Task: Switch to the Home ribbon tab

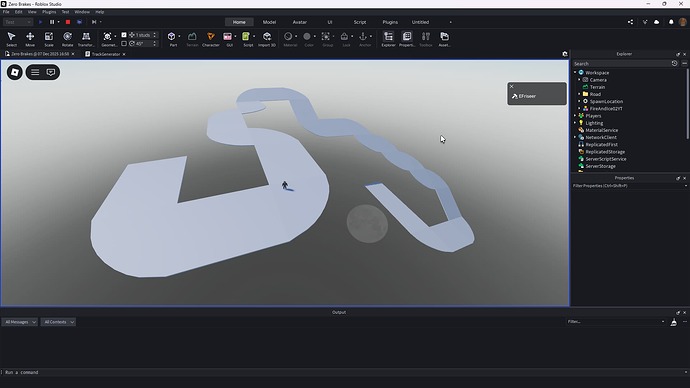Action: pyautogui.click(x=239, y=22)
